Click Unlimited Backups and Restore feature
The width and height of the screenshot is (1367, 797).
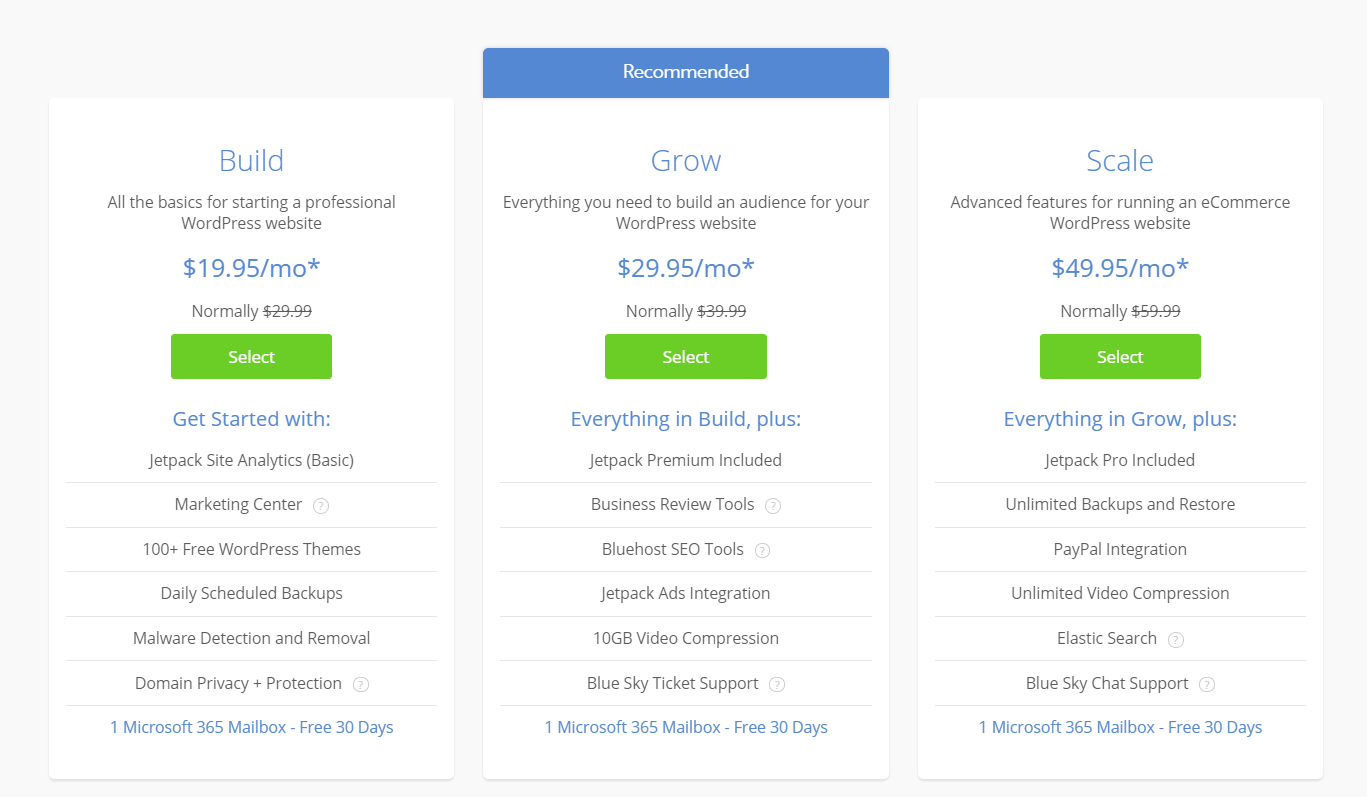pyautogui.click(x=1120, y=504)
